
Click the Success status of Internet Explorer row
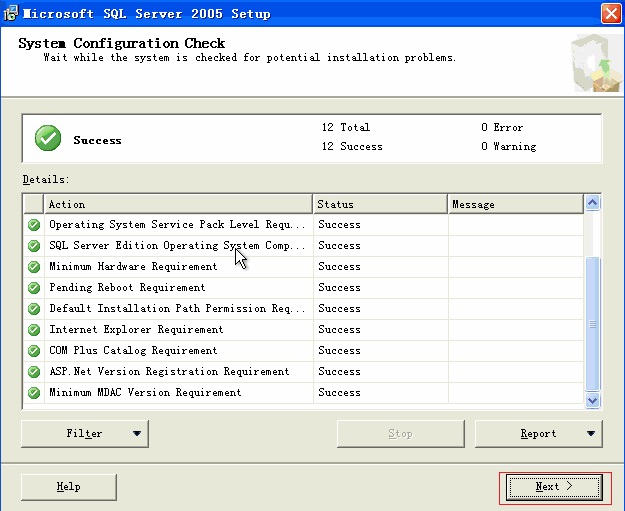[339, 330]
